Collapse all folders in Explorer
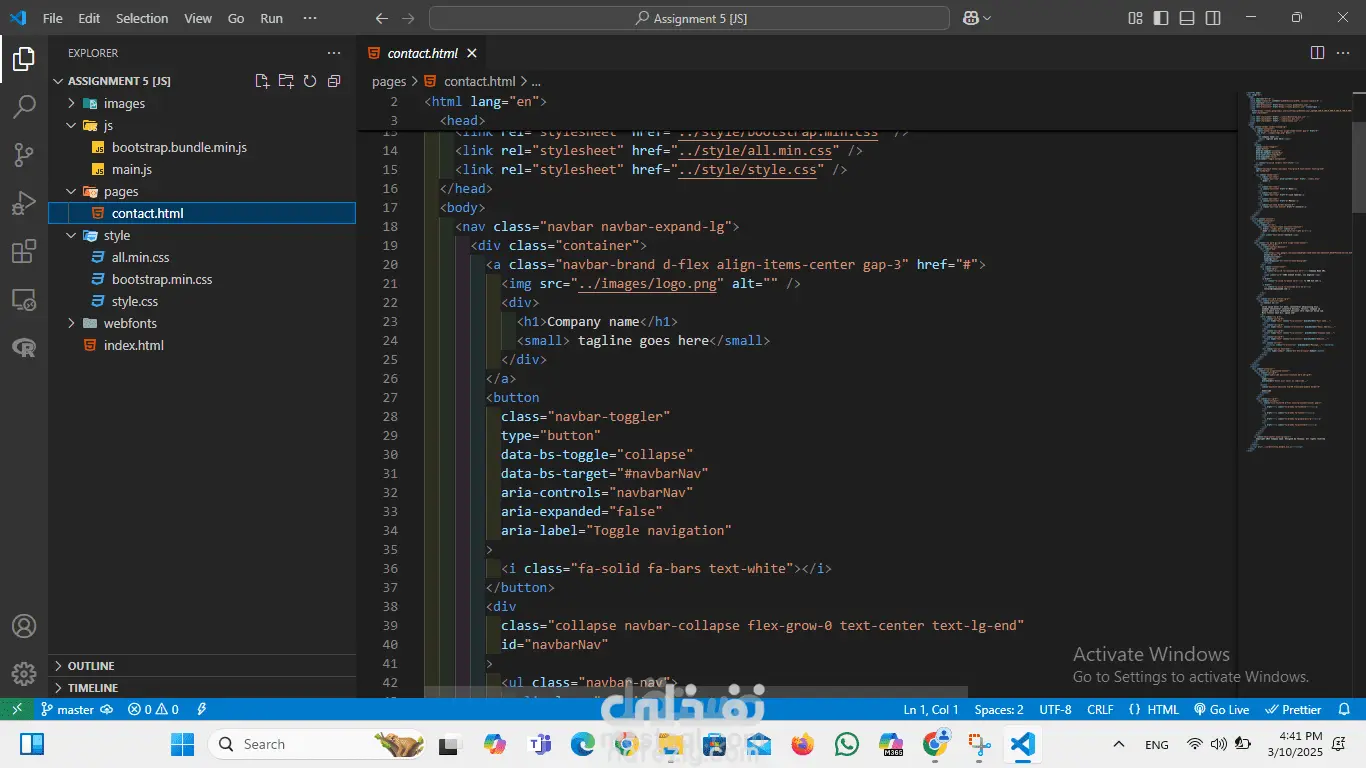The height and width of the screenshot is (768, 1366). 334,81
